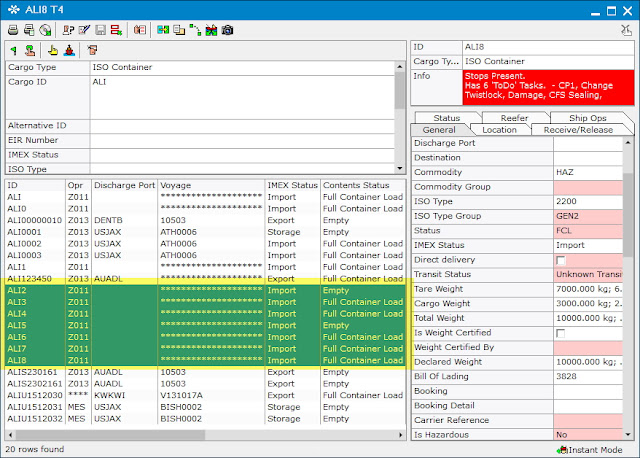This screenshot has height=458, width=640.
Task: Click the camera snapshot icon
Action: [227, 30]
